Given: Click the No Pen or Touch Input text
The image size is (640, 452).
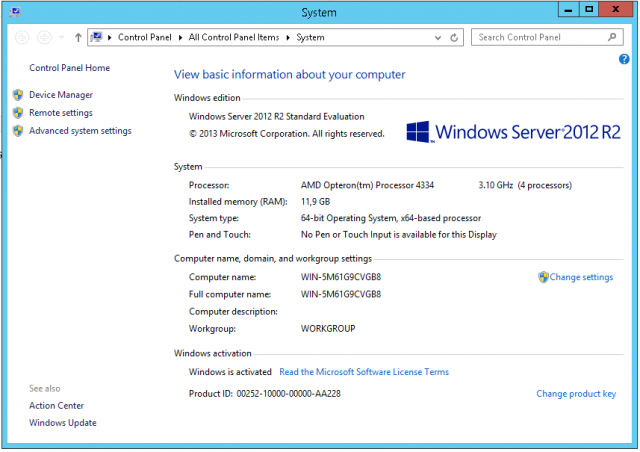Looking at the screenshot, I should coord(399,235).
